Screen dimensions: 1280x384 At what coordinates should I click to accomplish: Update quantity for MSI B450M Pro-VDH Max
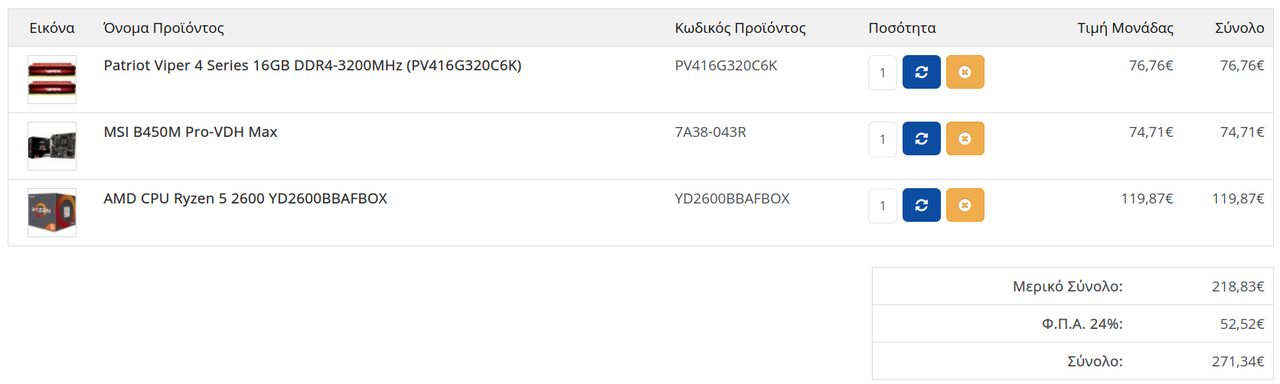[921, 138]
